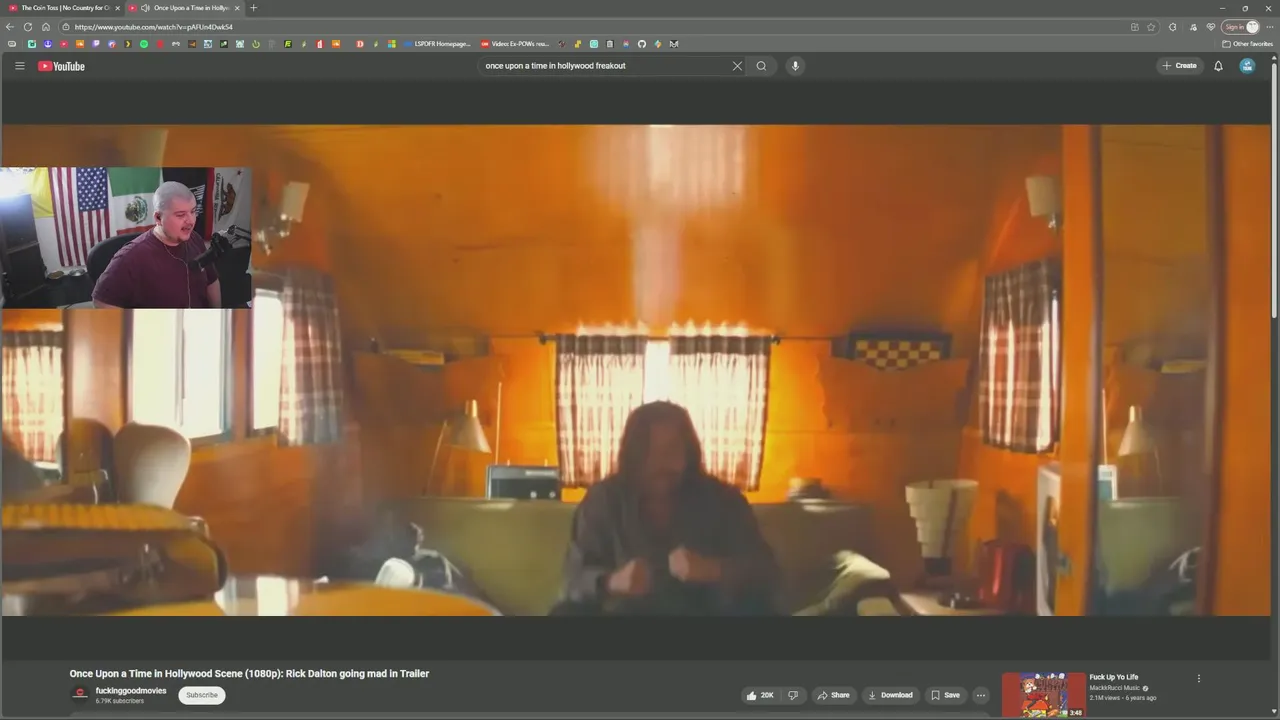This screenshot has height=720, width=1280.
Task: Open fuckinggoodmovies channel name link
Action: click(131, 691)
